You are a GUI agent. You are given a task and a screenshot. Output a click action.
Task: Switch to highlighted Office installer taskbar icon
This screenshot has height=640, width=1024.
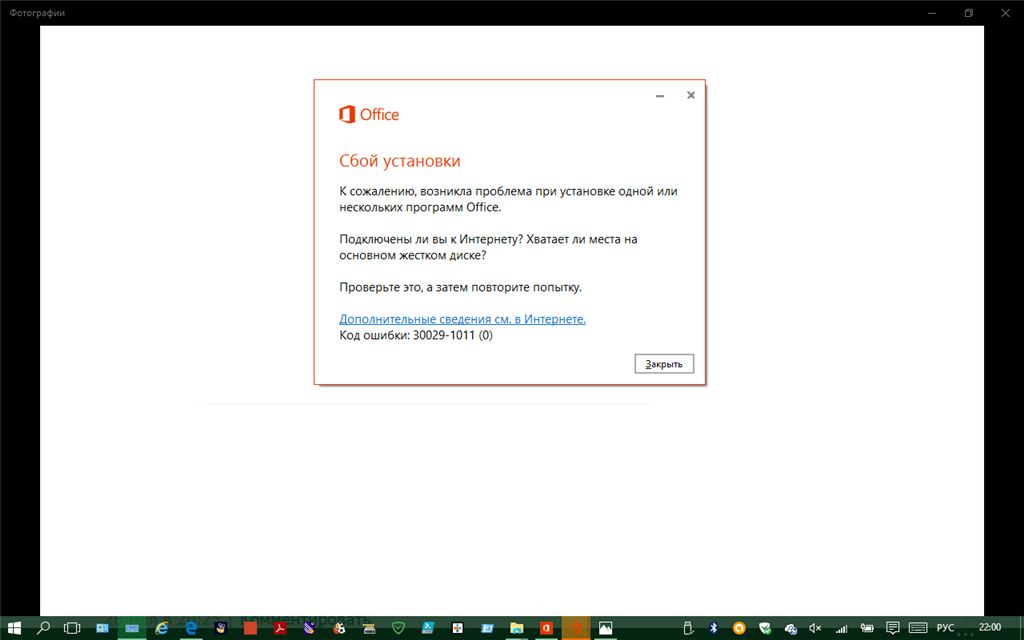576,628
